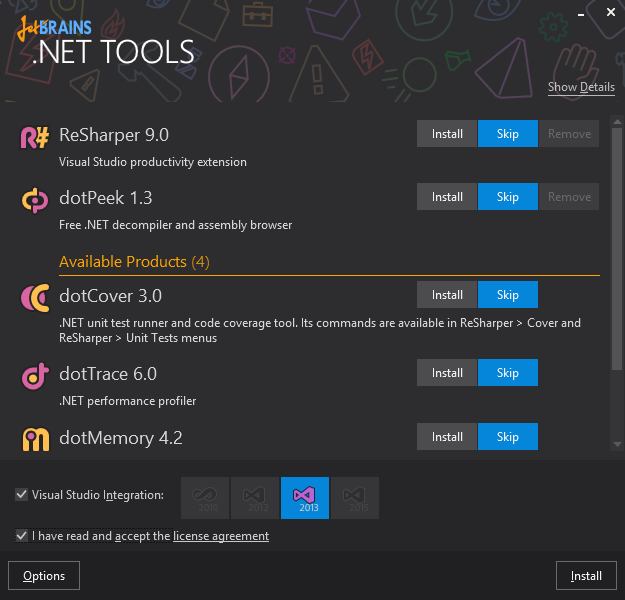The height and width of the screenshot is (600, 625).
Task: Open the Options button
Action: (x=44, y=576)
